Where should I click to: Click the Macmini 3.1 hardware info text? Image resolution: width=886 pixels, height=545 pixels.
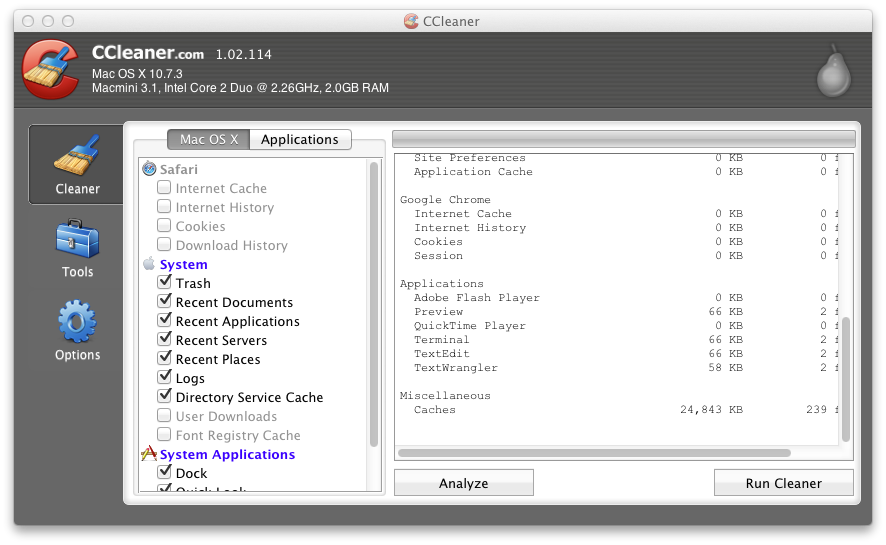[240, 88]
